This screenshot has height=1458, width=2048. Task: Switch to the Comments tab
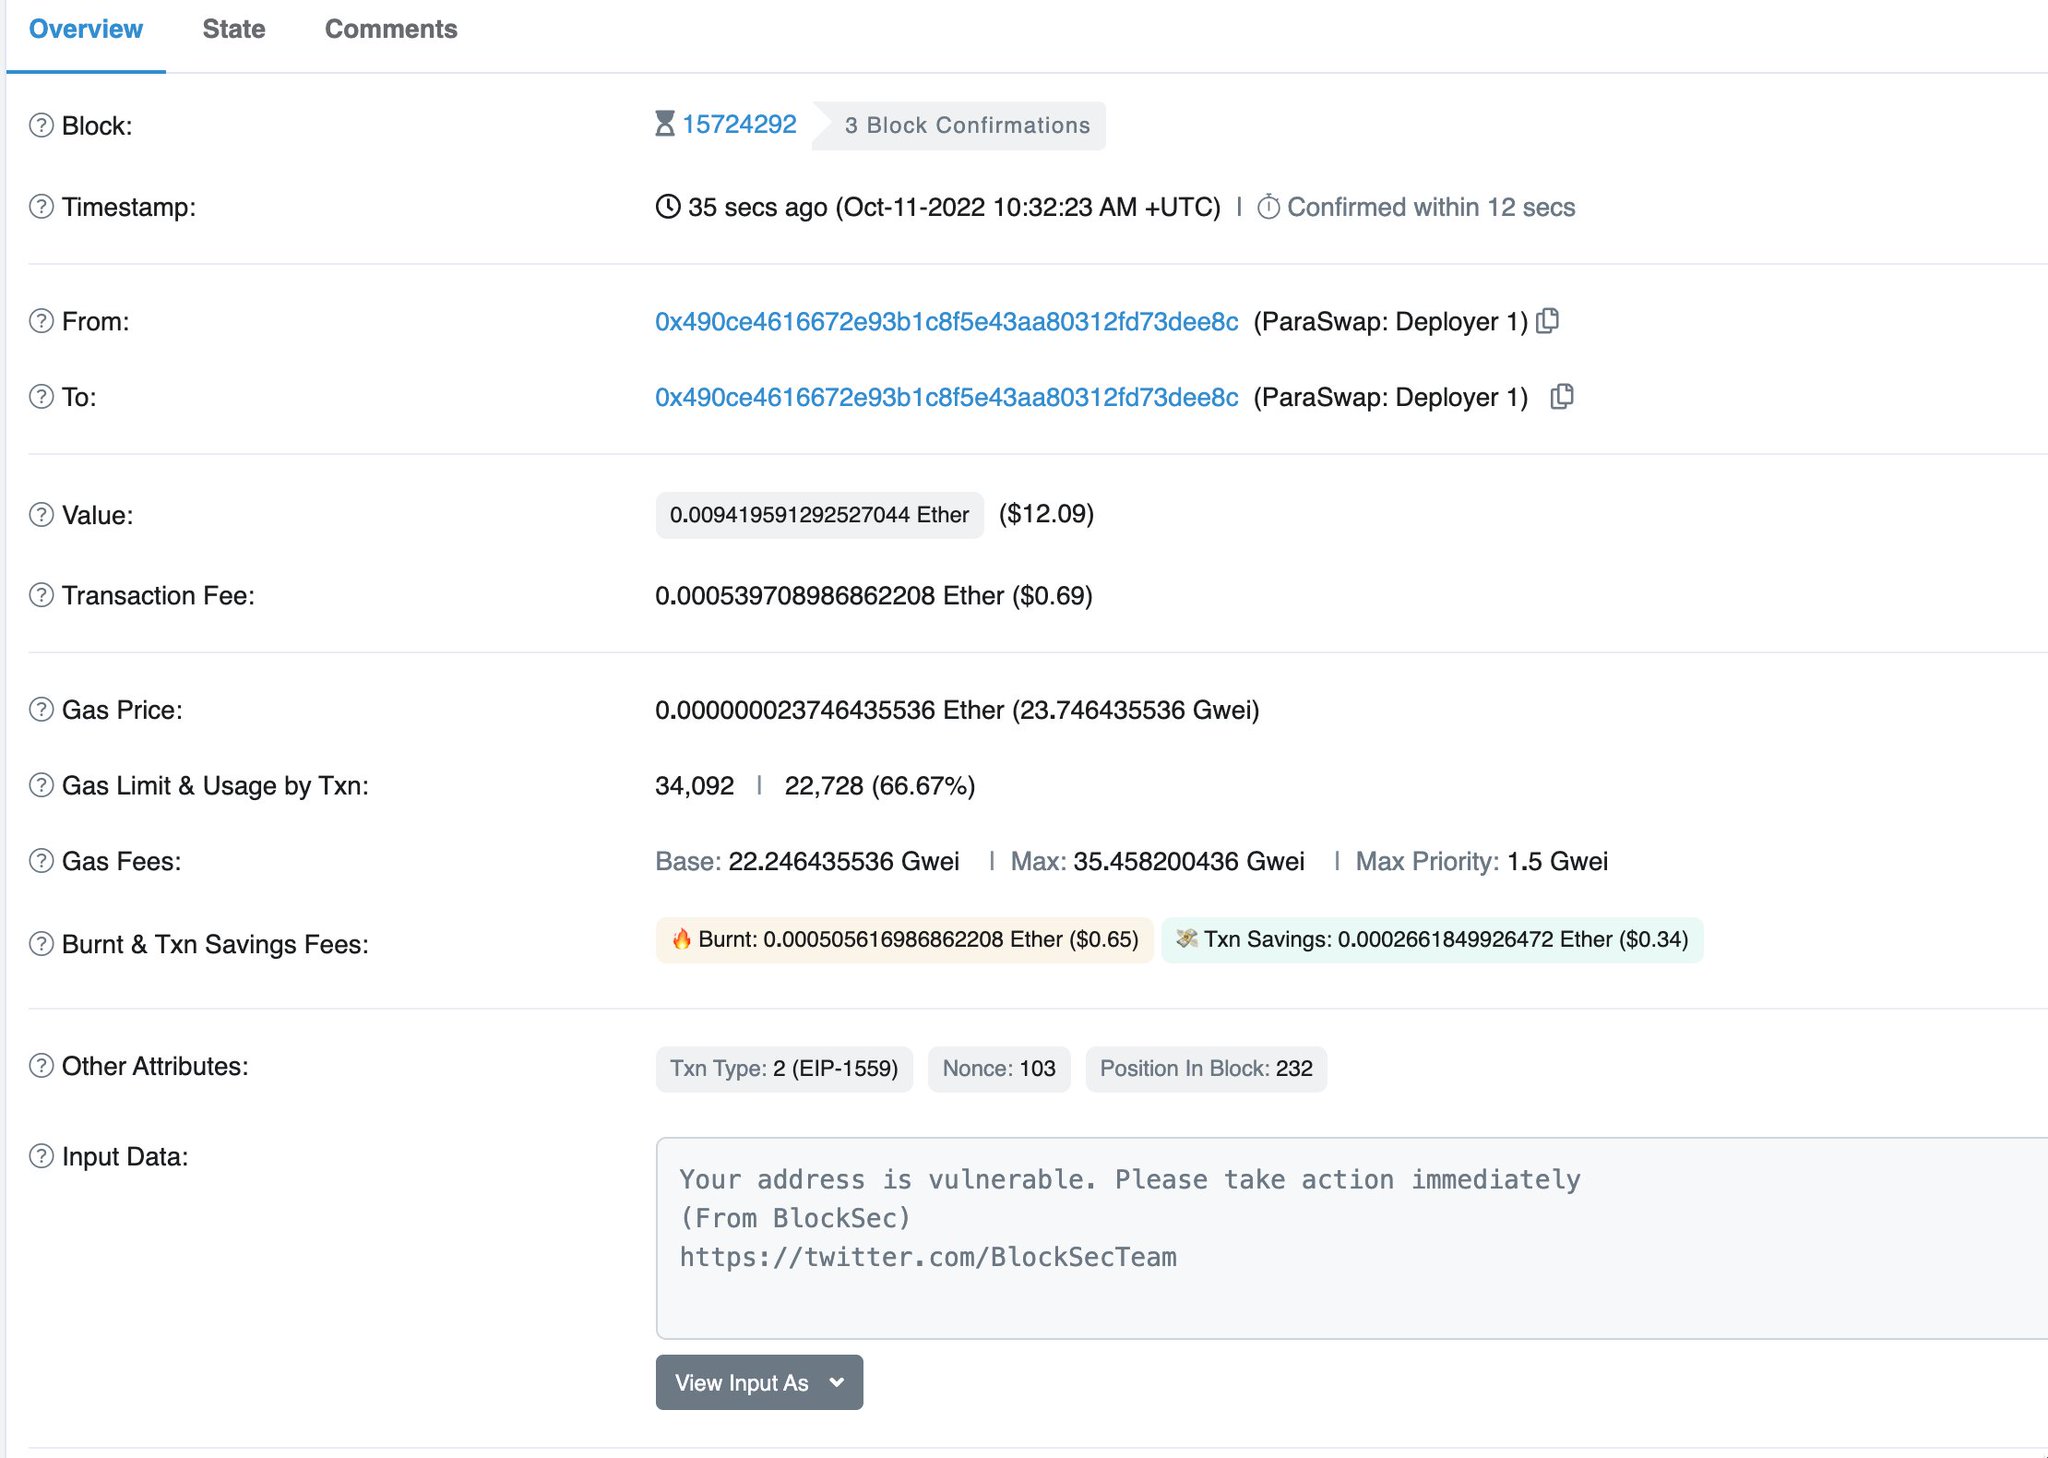391,29
